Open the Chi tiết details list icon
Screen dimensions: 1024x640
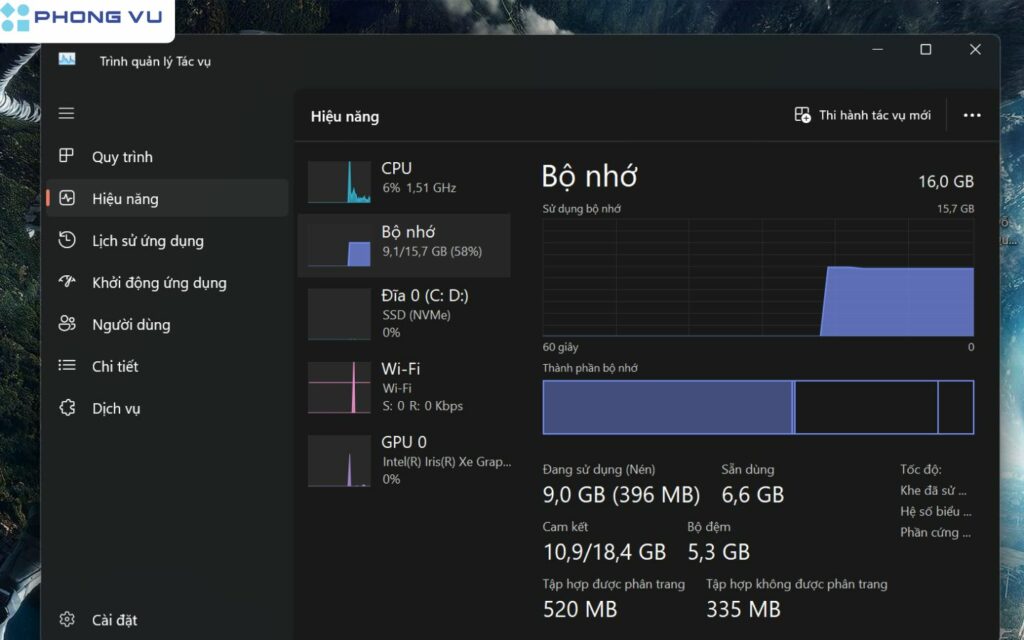pos(67,367)
